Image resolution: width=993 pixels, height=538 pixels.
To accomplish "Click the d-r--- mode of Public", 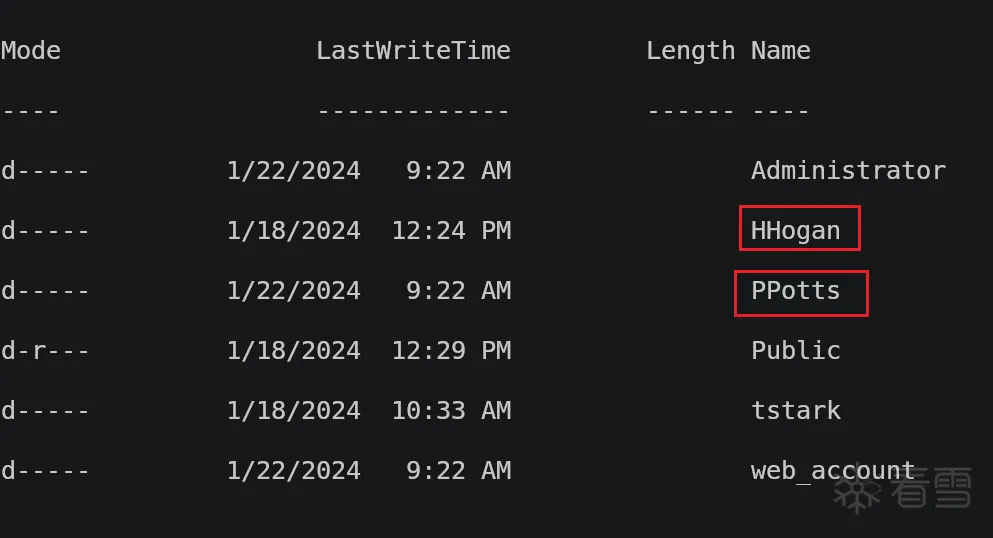I will click(x=45, y=350).
